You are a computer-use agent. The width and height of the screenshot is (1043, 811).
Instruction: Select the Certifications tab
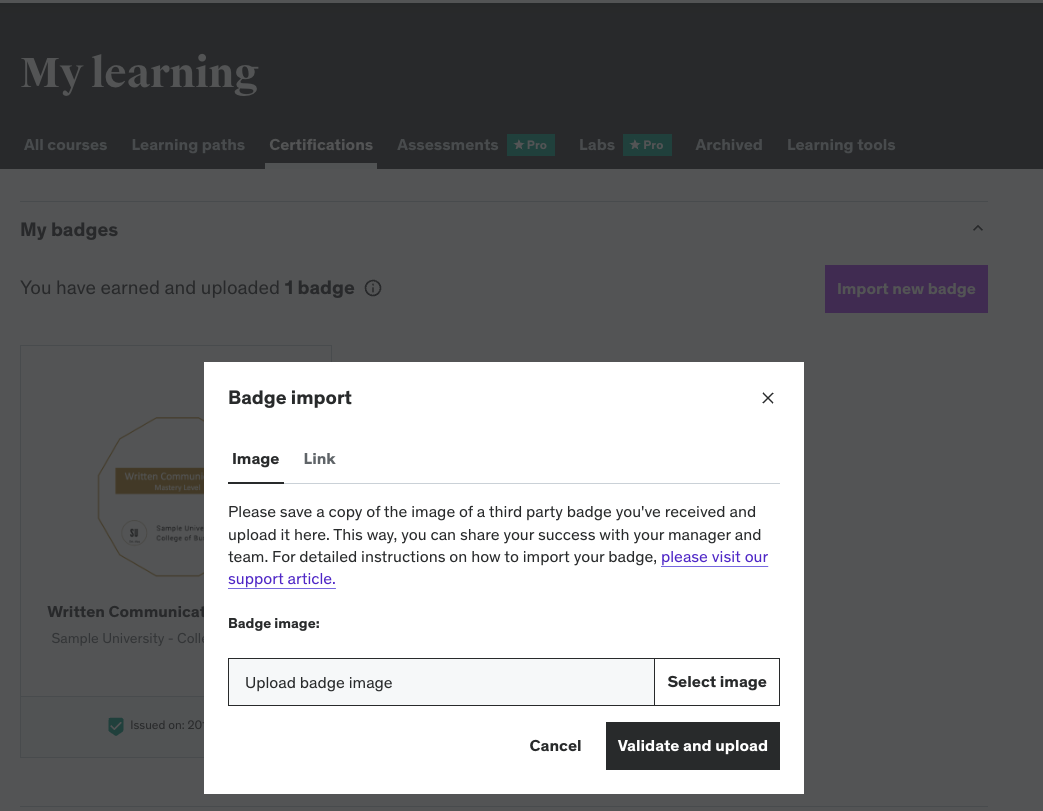[x=321, y=145]
